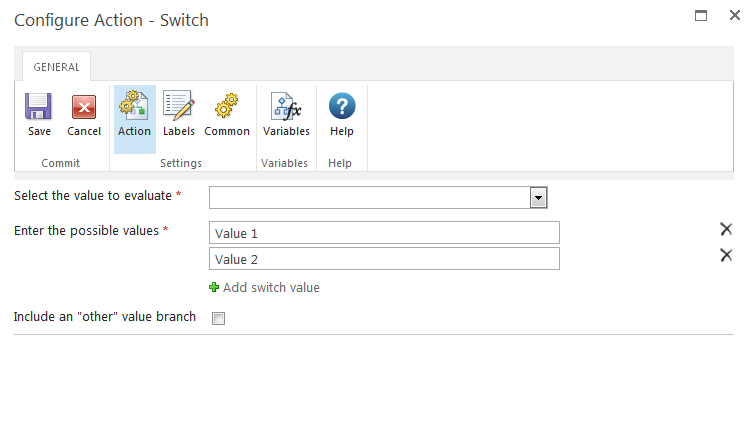The height and width of the screenshot is (435, 750).
Task: Open the Common settings gears icon
Action: (x=227, y=107)
